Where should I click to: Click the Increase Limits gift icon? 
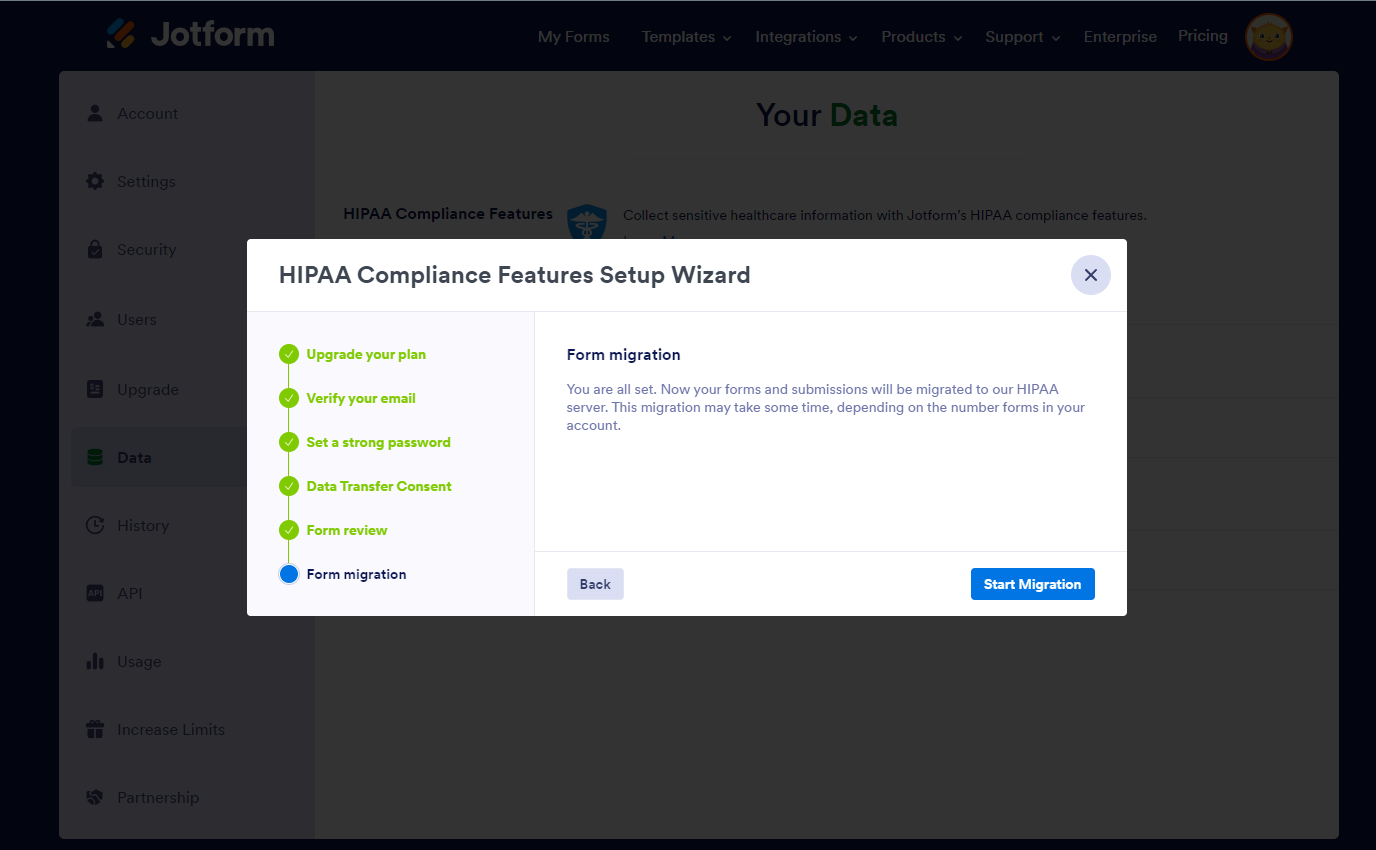click(x=95, y=729)
